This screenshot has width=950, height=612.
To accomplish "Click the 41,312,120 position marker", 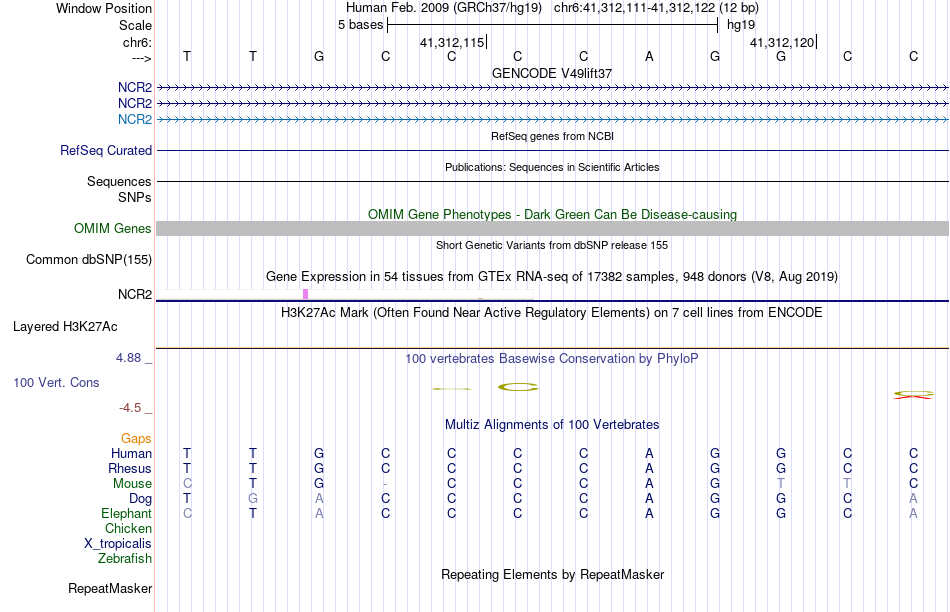I will pos(782,42).
